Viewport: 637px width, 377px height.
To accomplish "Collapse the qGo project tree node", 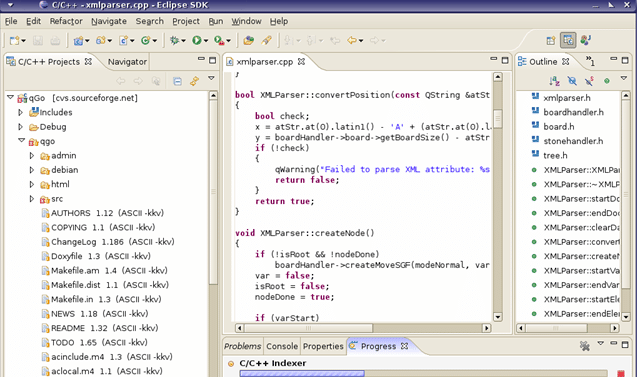I will point(11,98).
